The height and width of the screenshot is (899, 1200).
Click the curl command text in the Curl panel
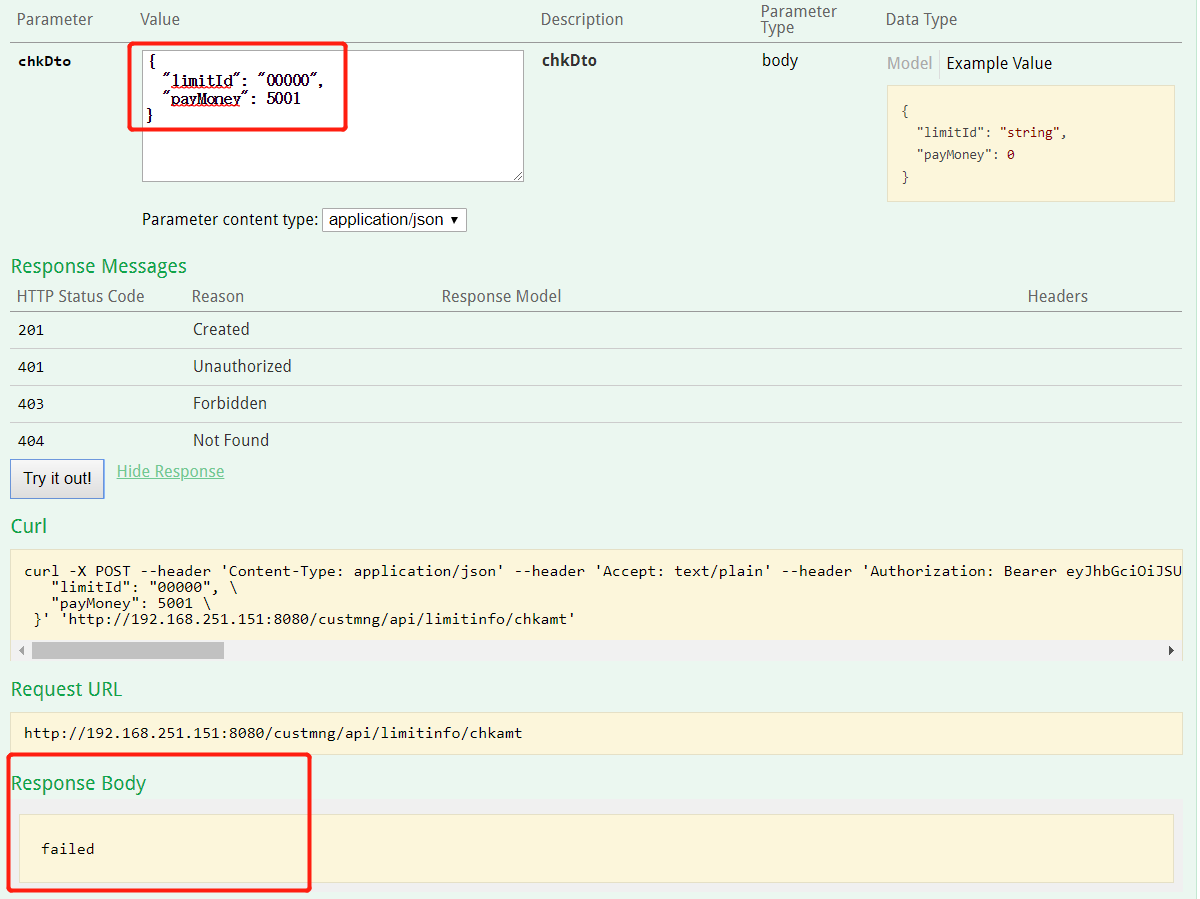coord(300,586)
